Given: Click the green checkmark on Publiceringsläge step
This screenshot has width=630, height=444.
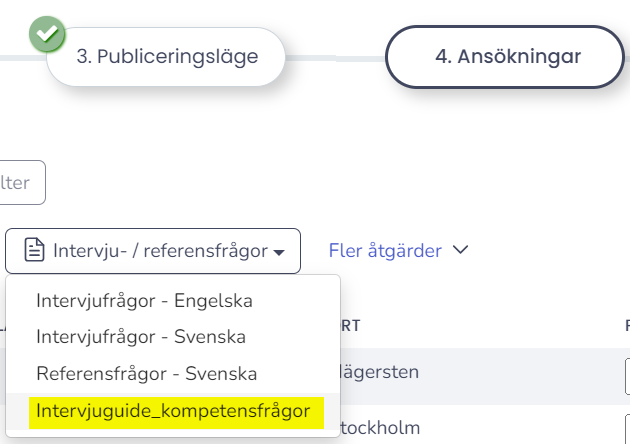Looking at the screenshot, I should pyautogui.click(x=47, y=34).
